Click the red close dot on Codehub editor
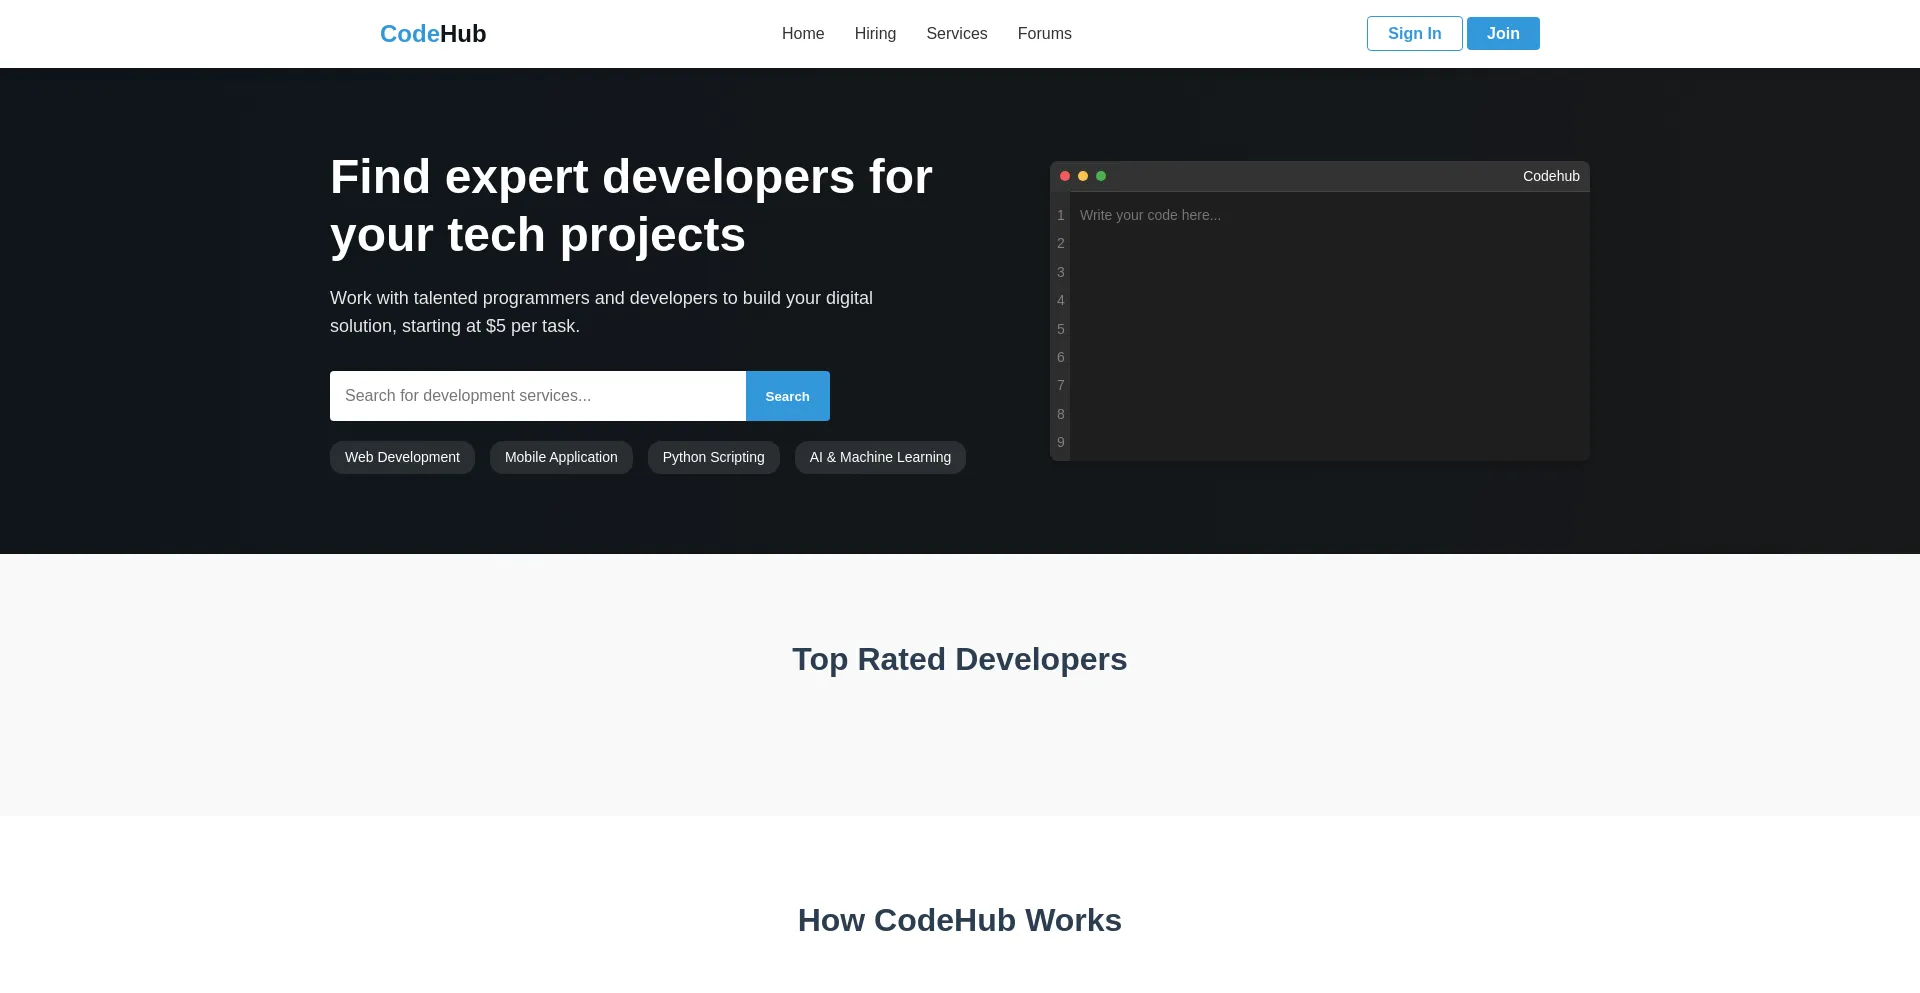1920x993 pixels. (1064, 175)
